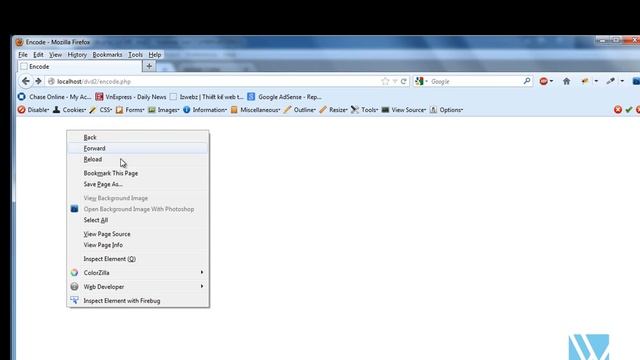Open VnExpress - Daily News bookmark
The height and width of the screenshot is (360, 640).
pyautogui.click(x=131, y=97)
